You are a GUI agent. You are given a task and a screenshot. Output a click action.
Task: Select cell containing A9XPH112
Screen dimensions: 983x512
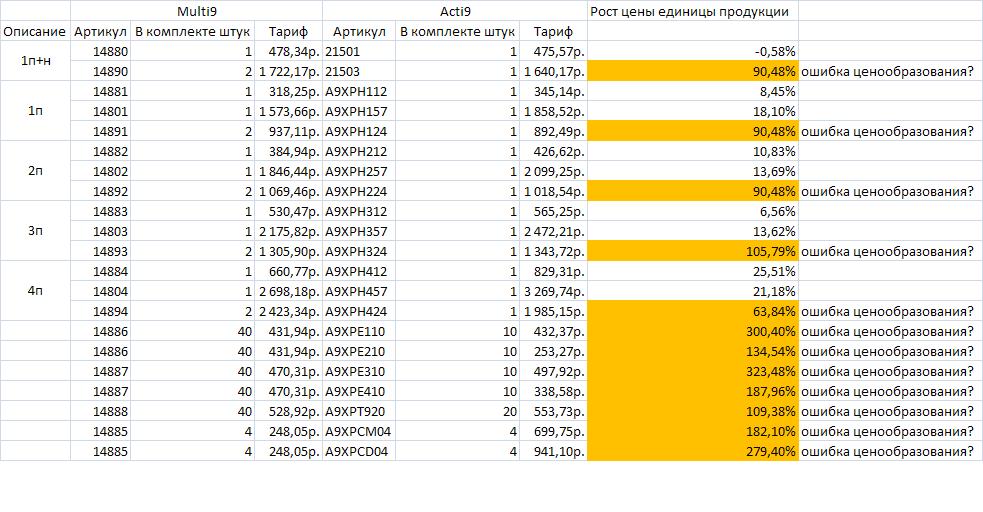pyautogui.click(x=359, y=91)
